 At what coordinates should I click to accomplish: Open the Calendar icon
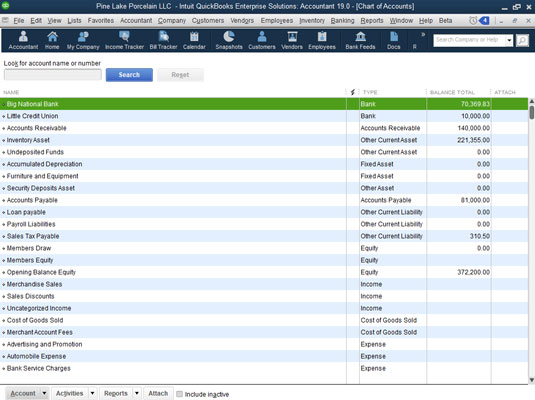pos(194,40)
